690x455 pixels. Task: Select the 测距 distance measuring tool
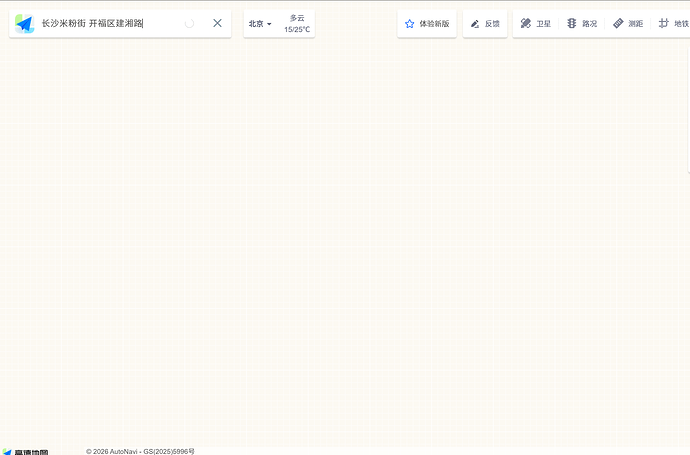[628, 23]
